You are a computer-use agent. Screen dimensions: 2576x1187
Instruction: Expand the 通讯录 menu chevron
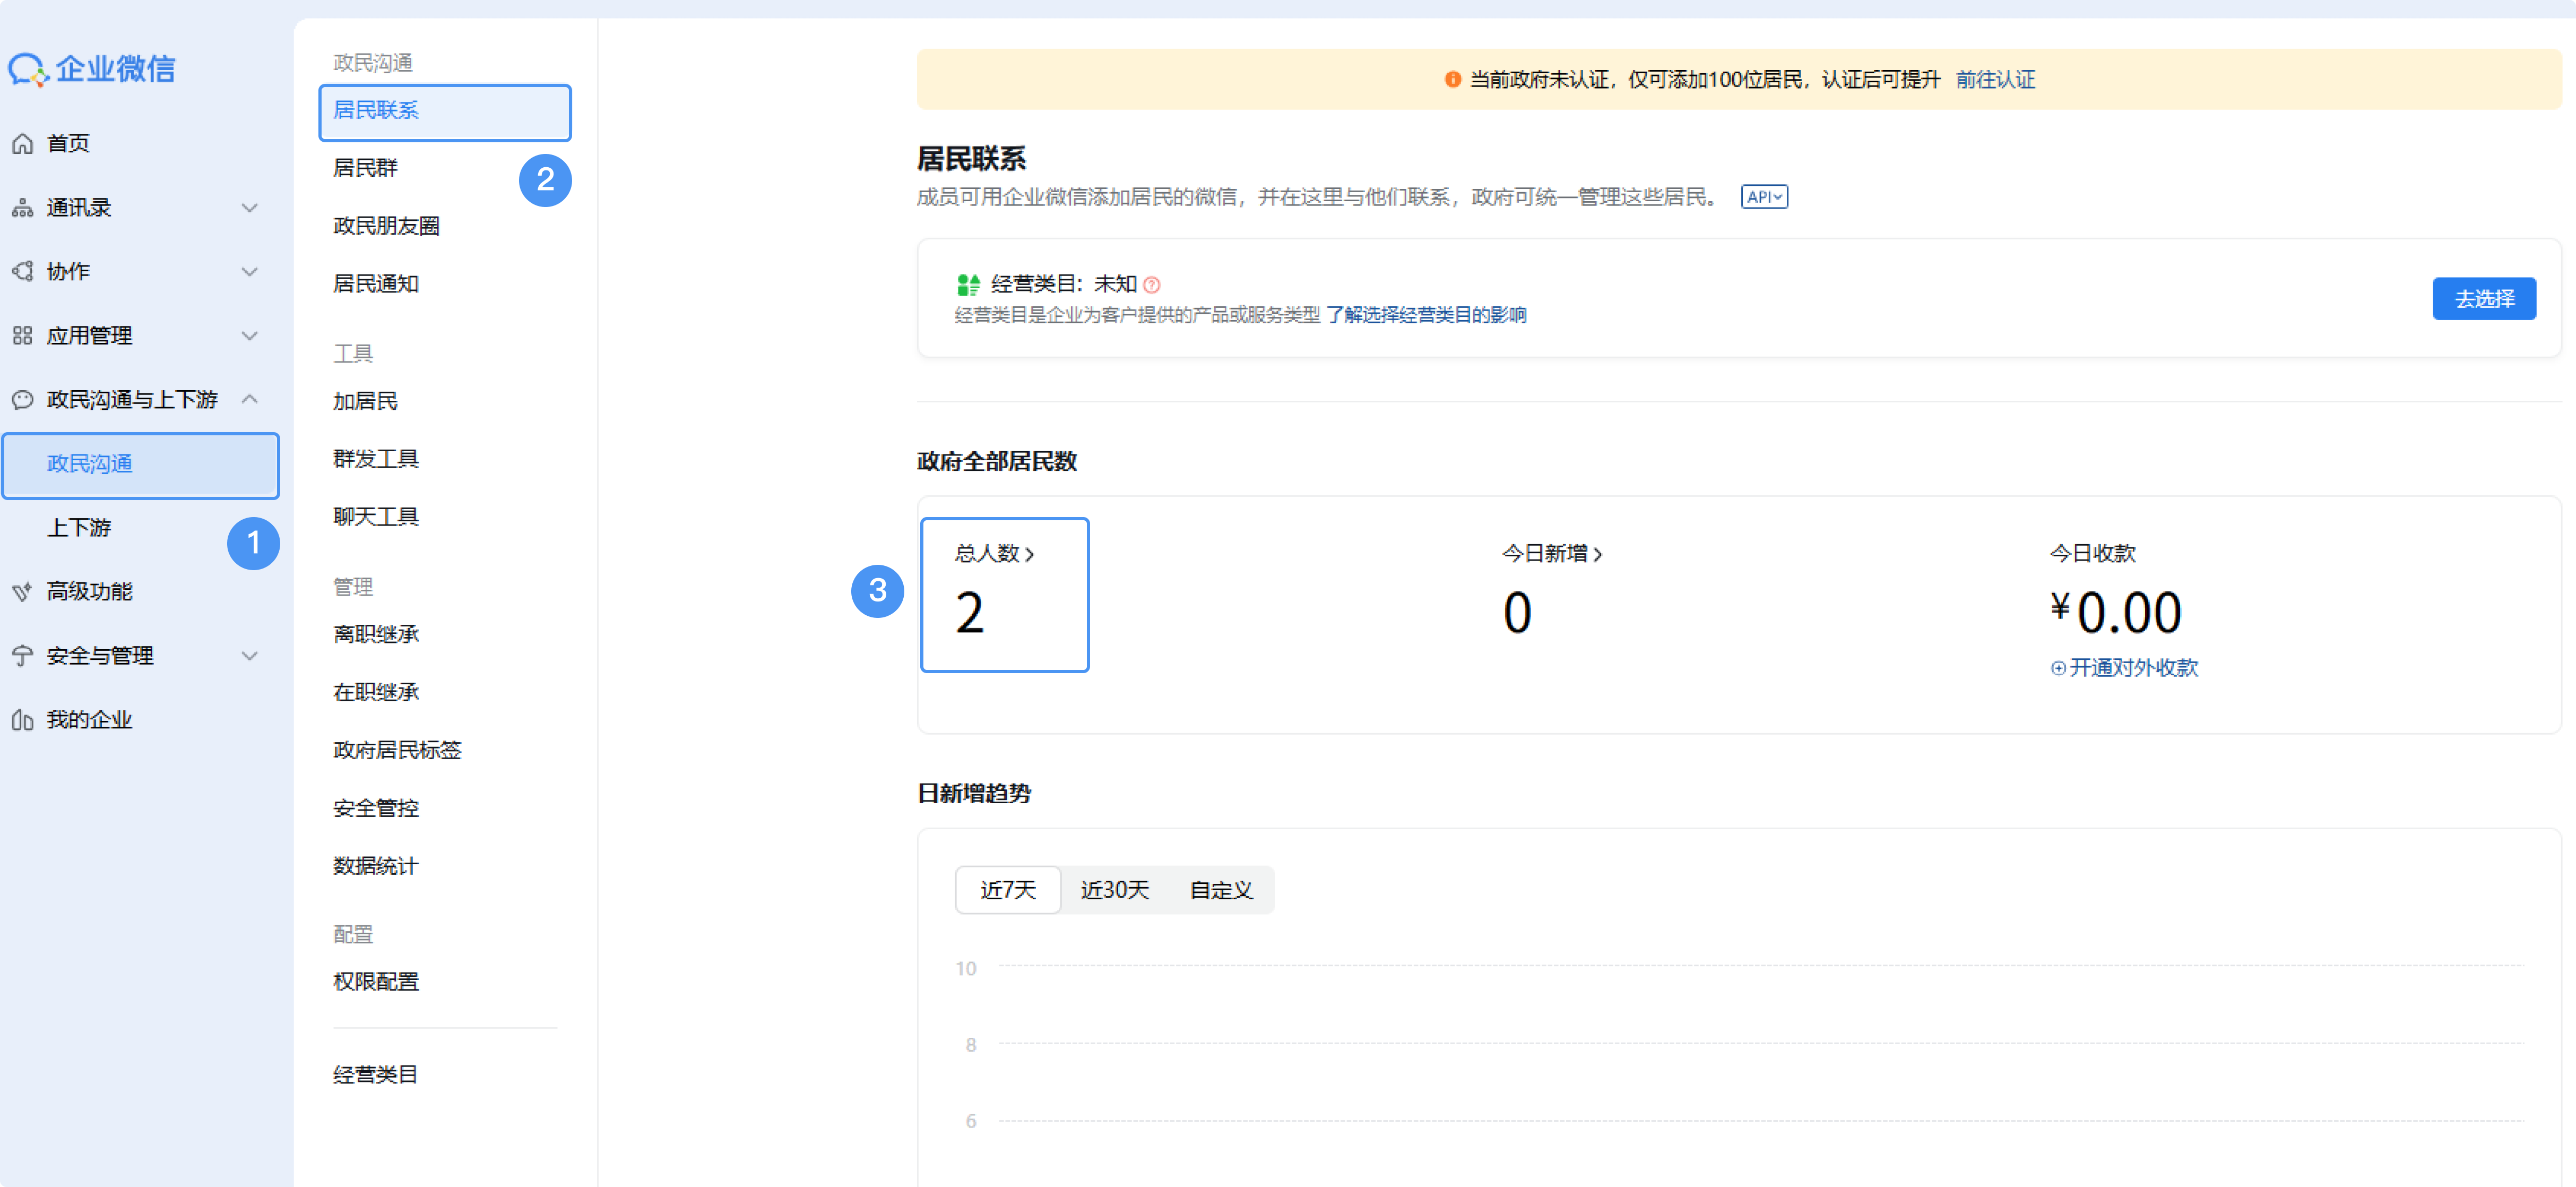pyautogui.click(x=250, y=208)
